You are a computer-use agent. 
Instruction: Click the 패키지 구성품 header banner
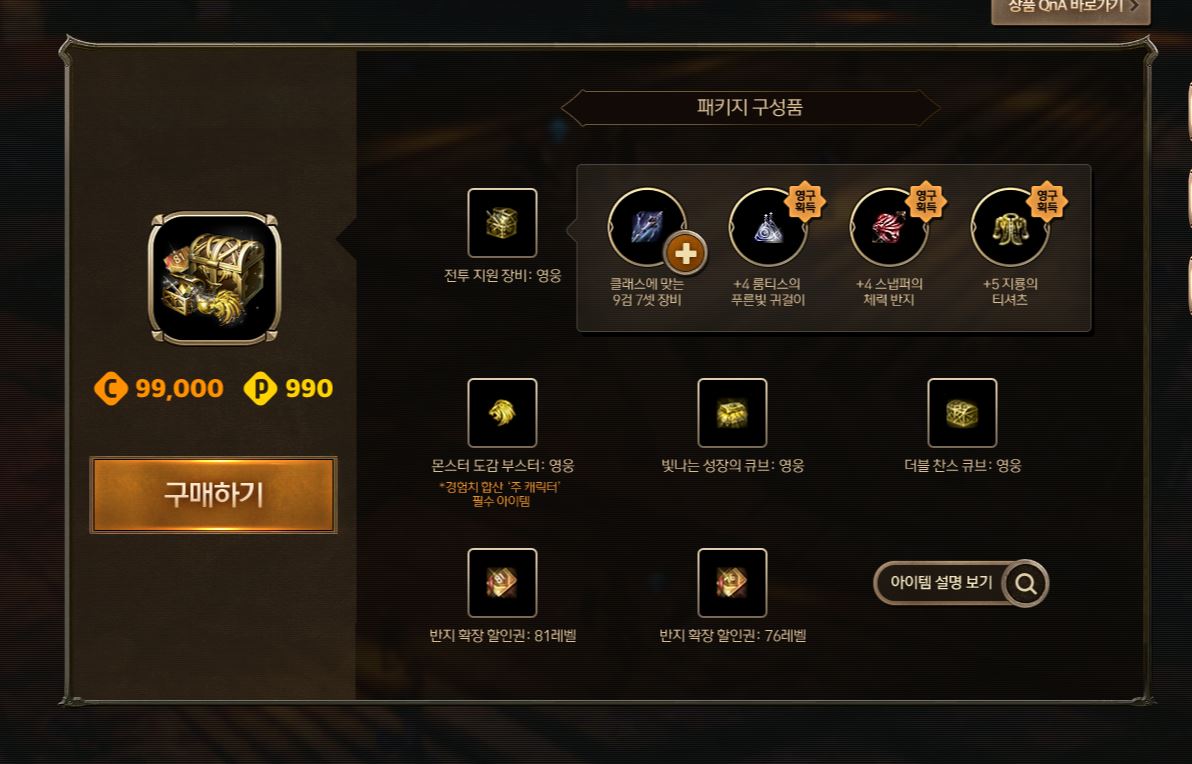point(750,107)
